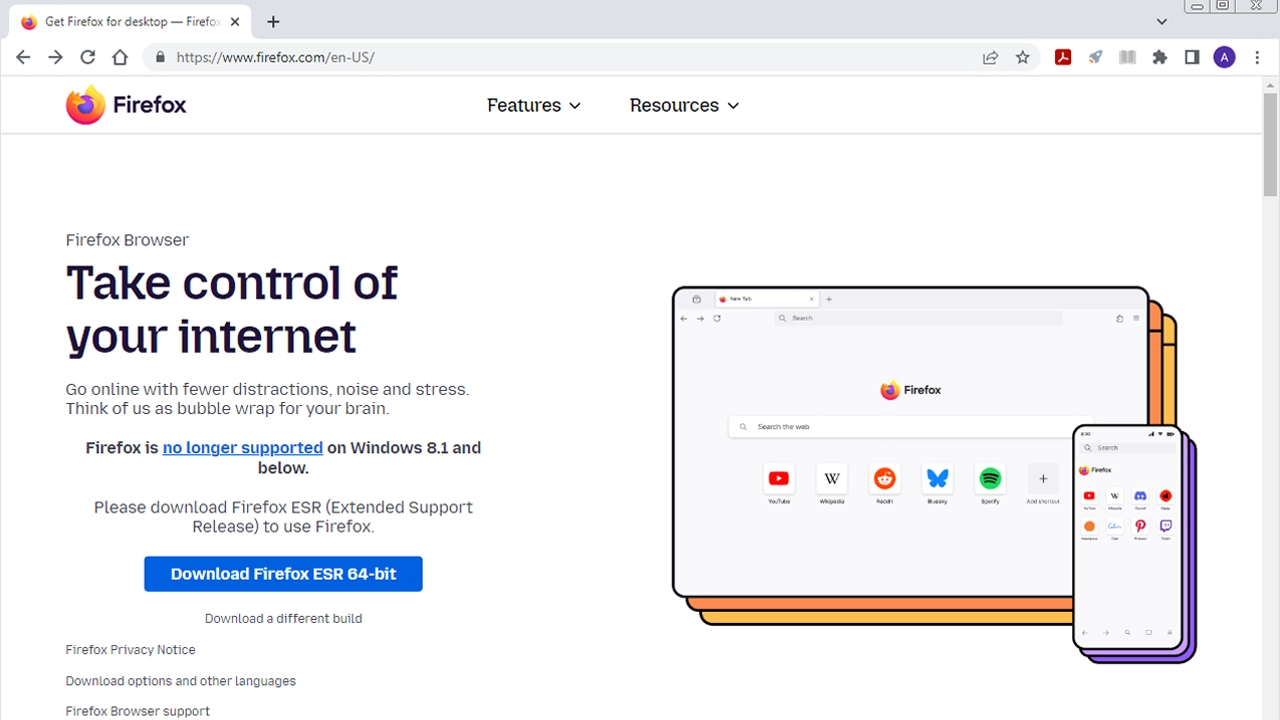Open a new browser tab

(273, 21)
